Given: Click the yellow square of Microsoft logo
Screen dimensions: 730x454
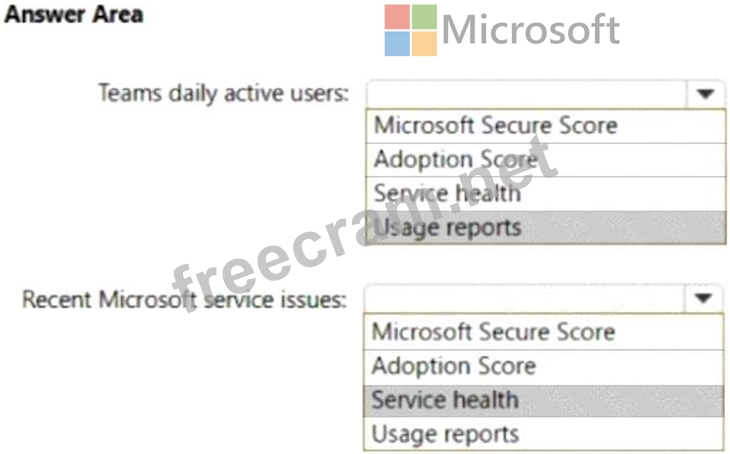Looking at the screenshot, I should click(424, 43).
